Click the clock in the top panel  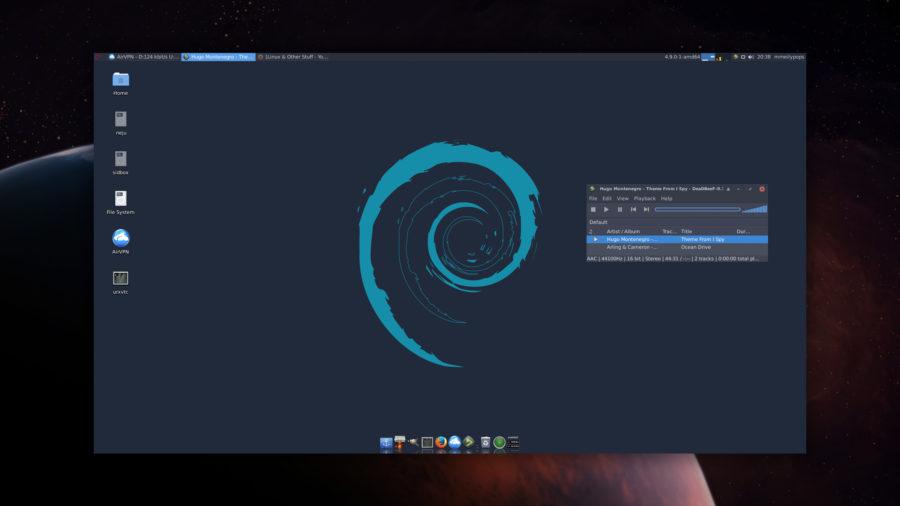click(x=763, y=57)
